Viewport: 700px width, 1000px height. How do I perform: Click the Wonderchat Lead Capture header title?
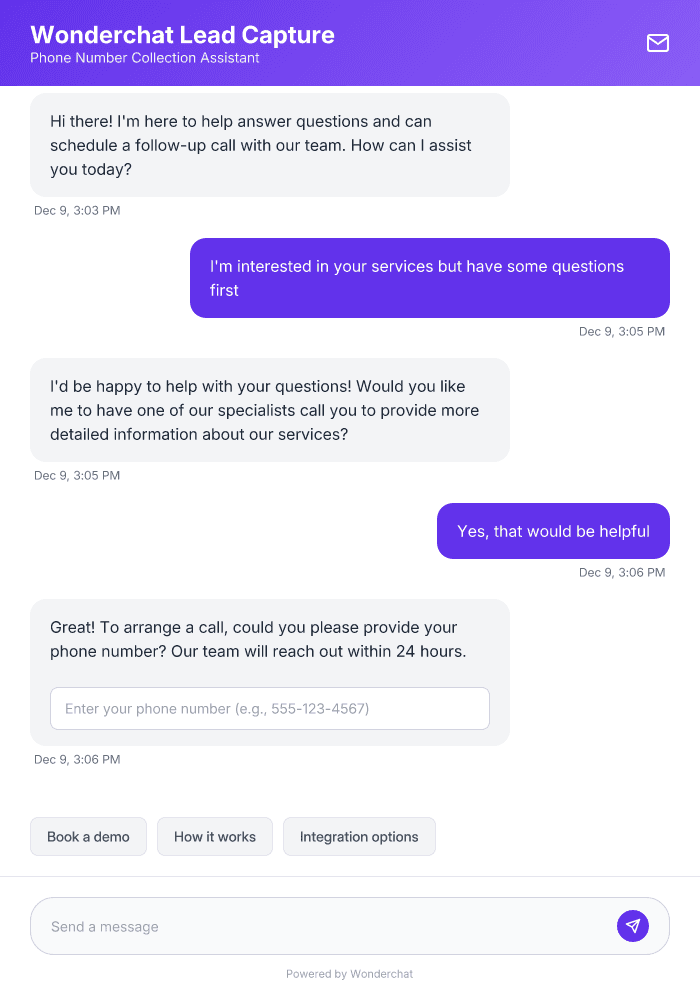(x=183, y=34)
